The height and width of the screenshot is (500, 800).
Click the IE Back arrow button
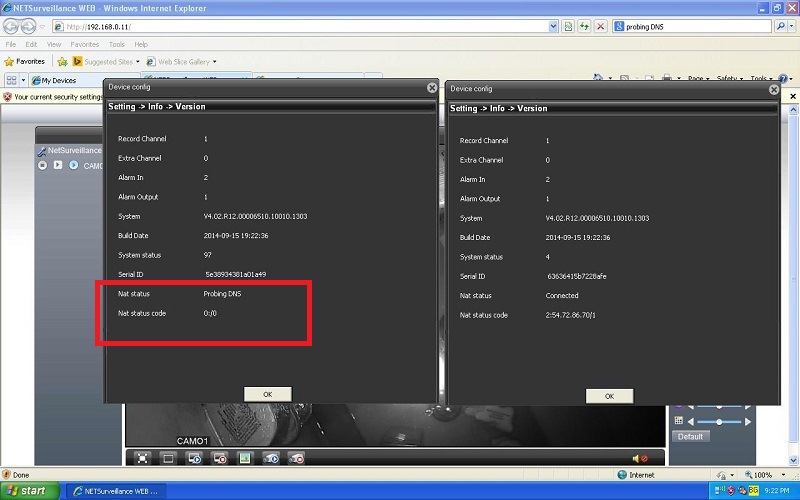tap(11, 26)
